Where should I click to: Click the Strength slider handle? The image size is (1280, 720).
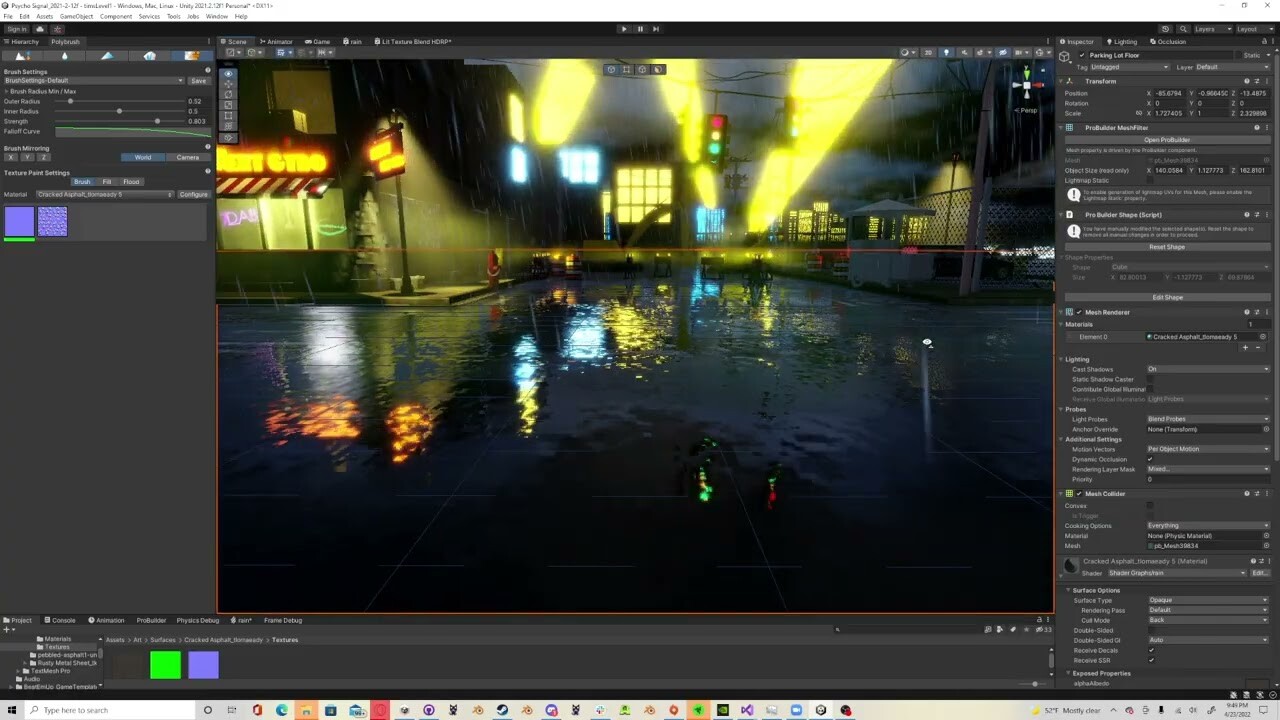(157, 121)
